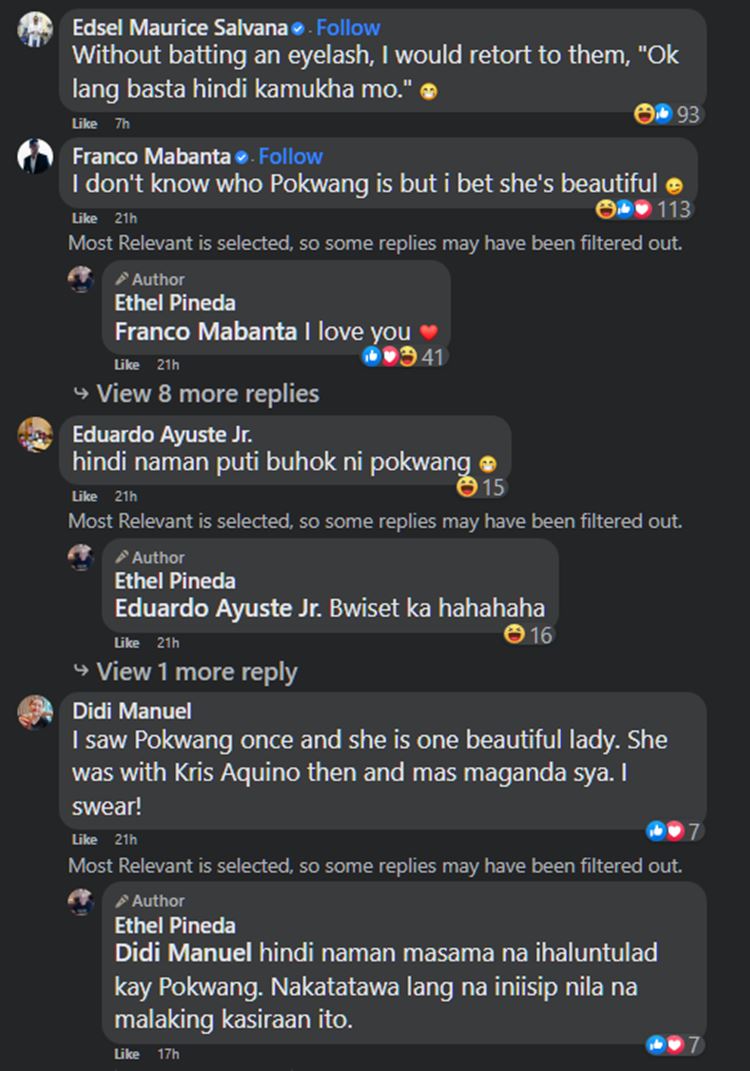This screenshot has width=750, height=1071.
Task: Like Edsel Maurice Salvana's comment
Action: pos(85,124)
